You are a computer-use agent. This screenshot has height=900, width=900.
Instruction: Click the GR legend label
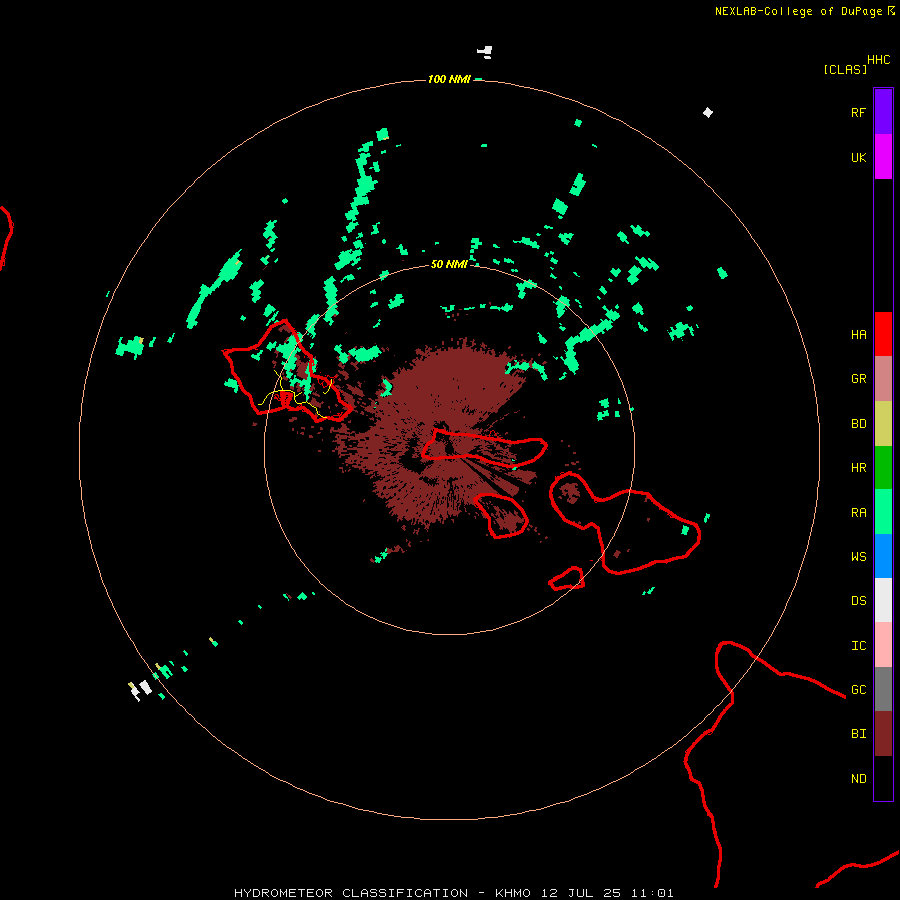tap(859, 379)
